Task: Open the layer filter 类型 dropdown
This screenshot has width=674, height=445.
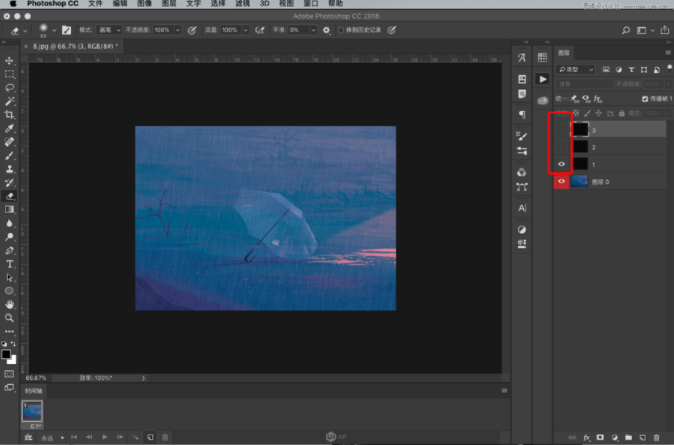Action: coord(575,70)
